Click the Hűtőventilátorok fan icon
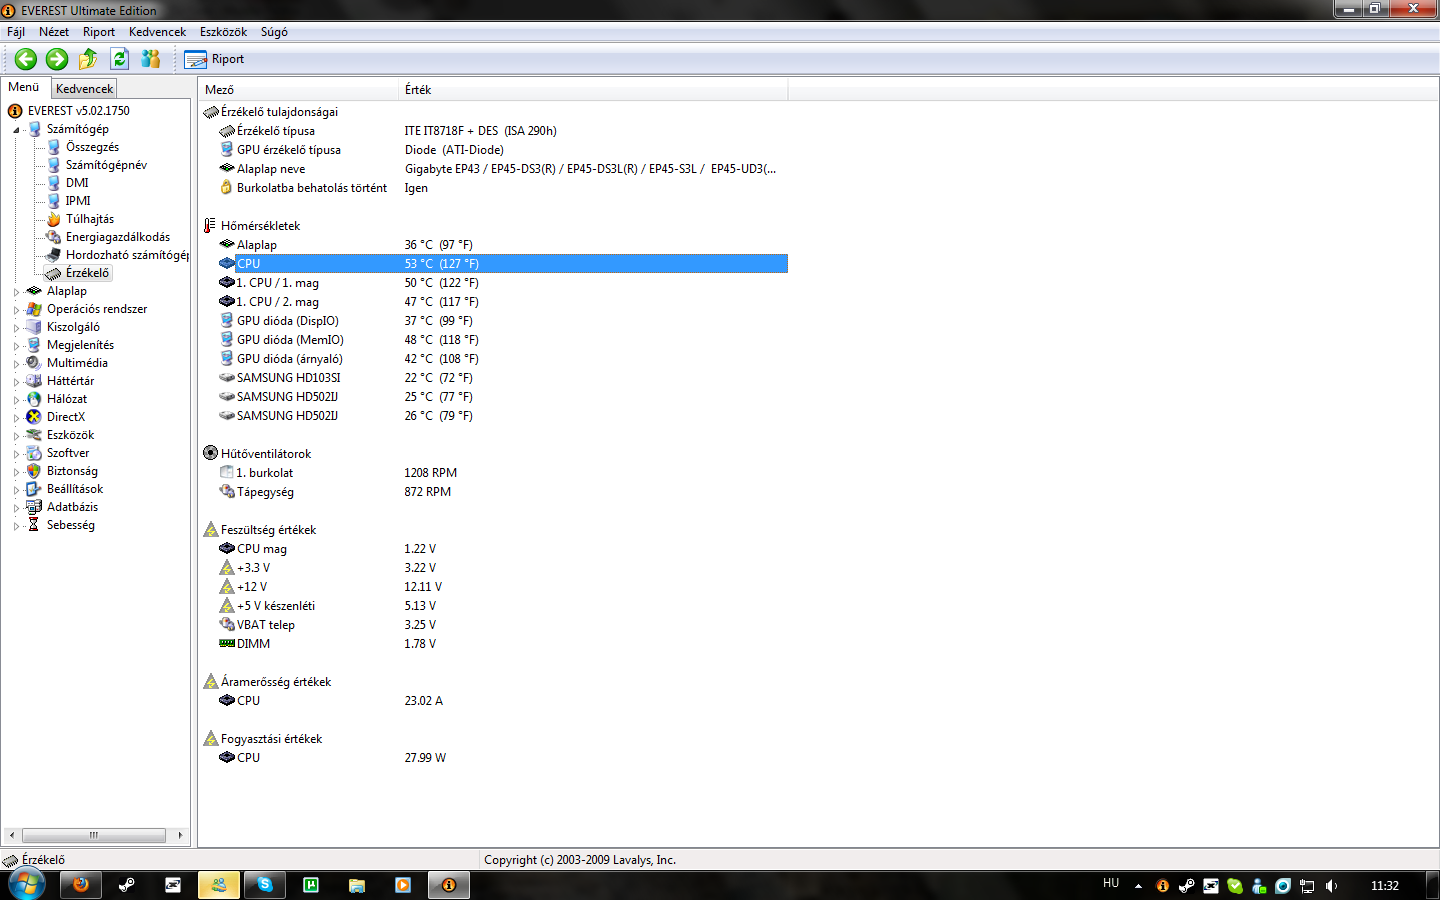 210,454
